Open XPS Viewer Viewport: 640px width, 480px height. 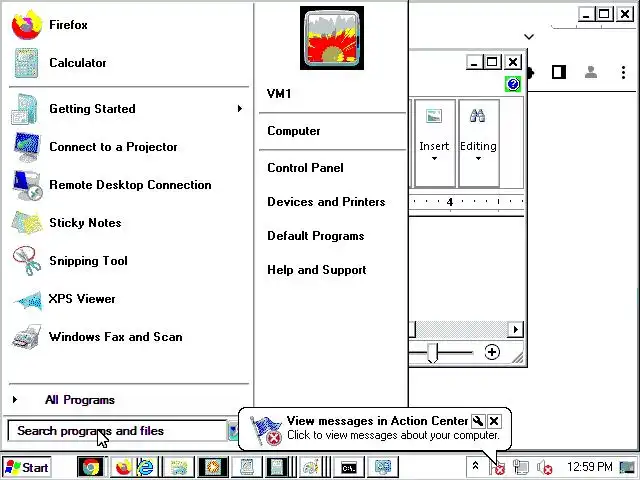click(129, 299)
